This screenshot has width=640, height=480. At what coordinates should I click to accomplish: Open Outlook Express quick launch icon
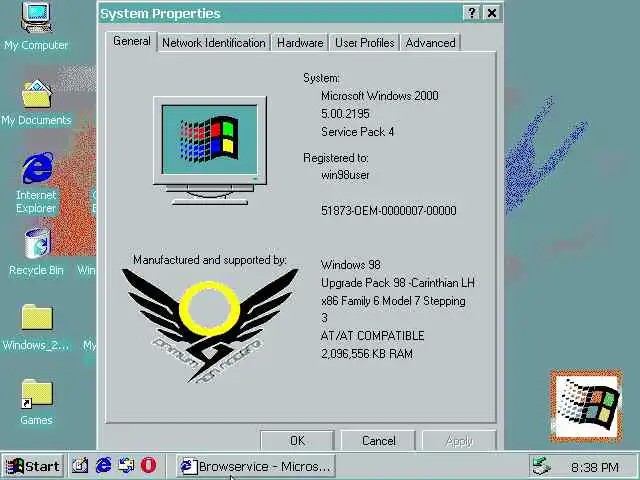click(126, 466)
